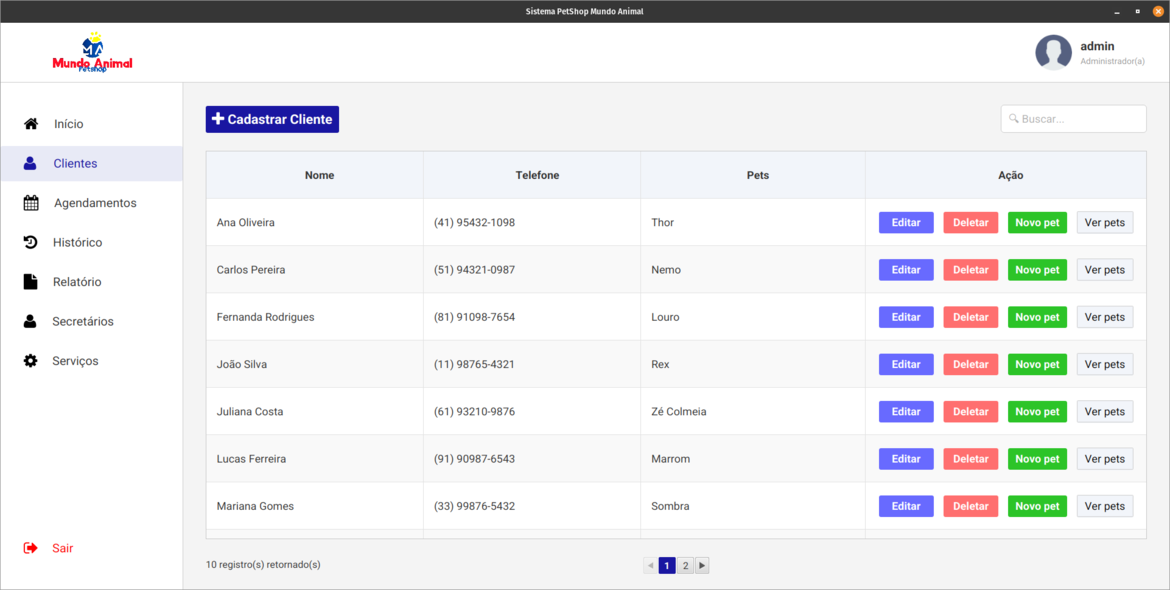
Task: Click the gear icon beside Serviços
Action: (x=31, y=361)
